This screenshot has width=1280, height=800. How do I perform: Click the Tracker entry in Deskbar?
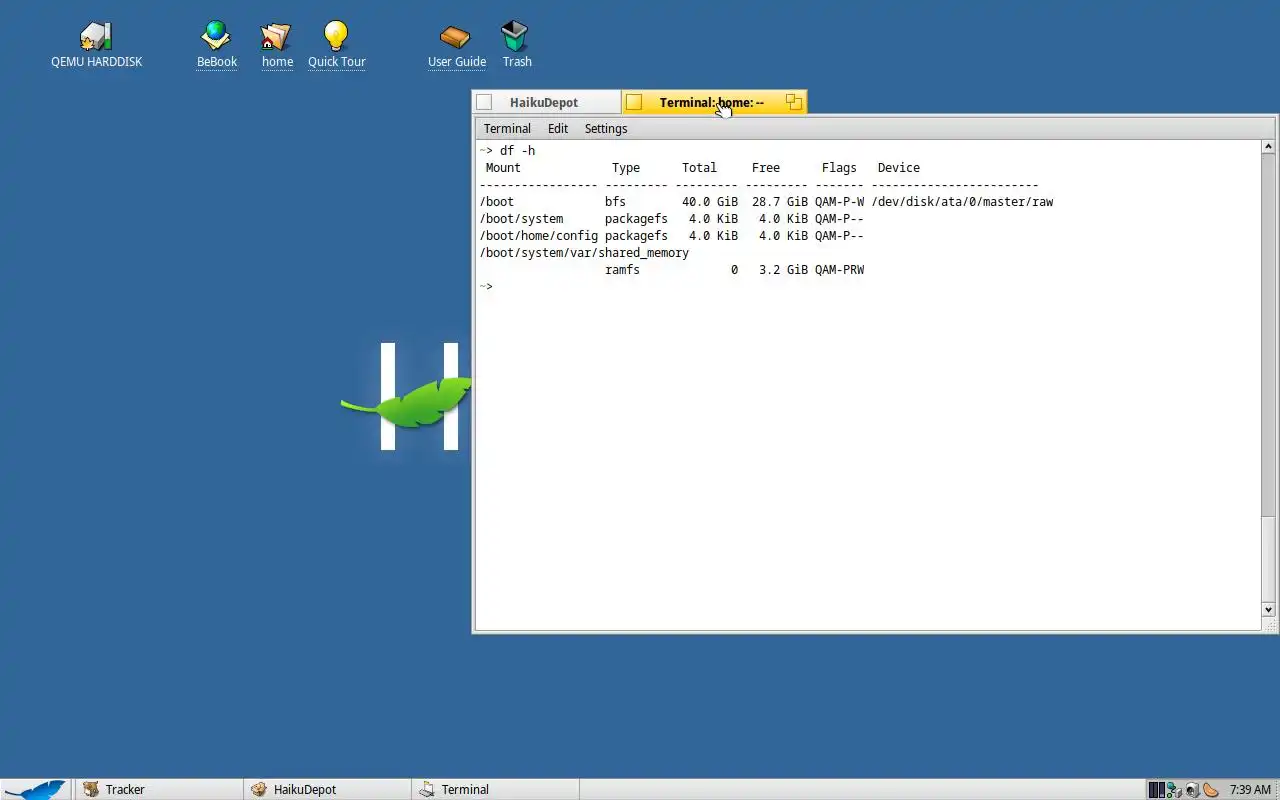point(158,789)
